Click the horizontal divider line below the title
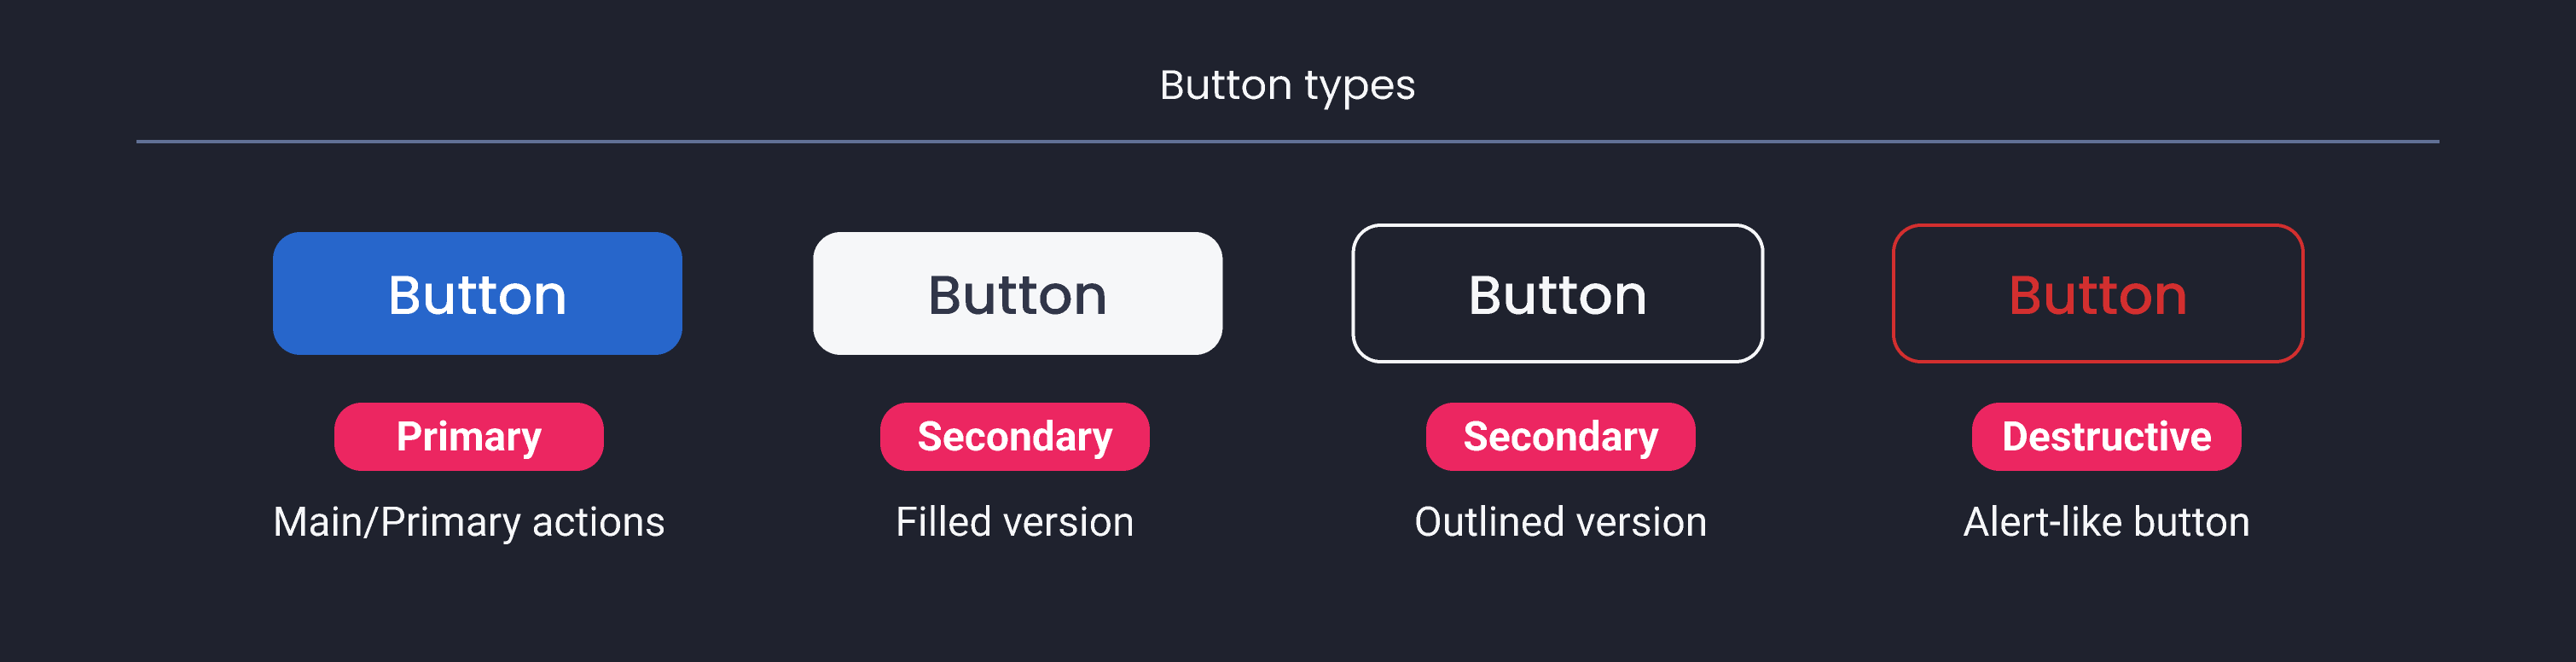The image size is (2576, 662). click(1288, 142)
